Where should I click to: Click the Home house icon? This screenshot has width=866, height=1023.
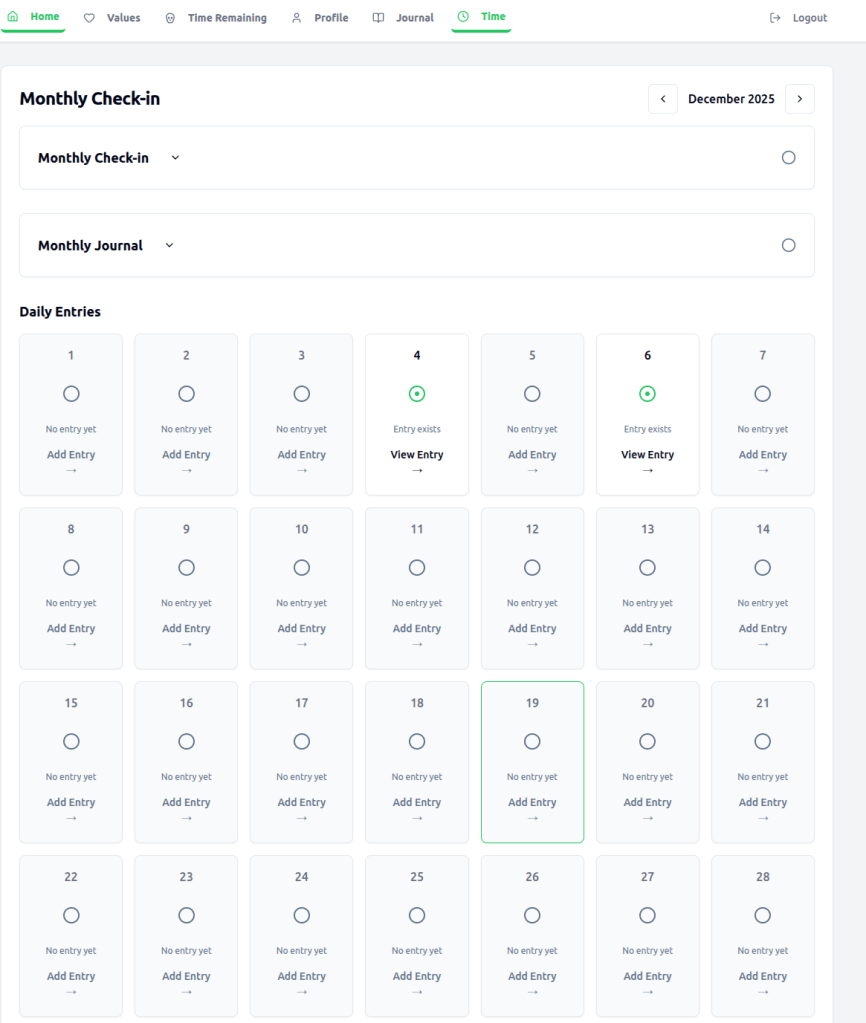(x=13, y=17)
